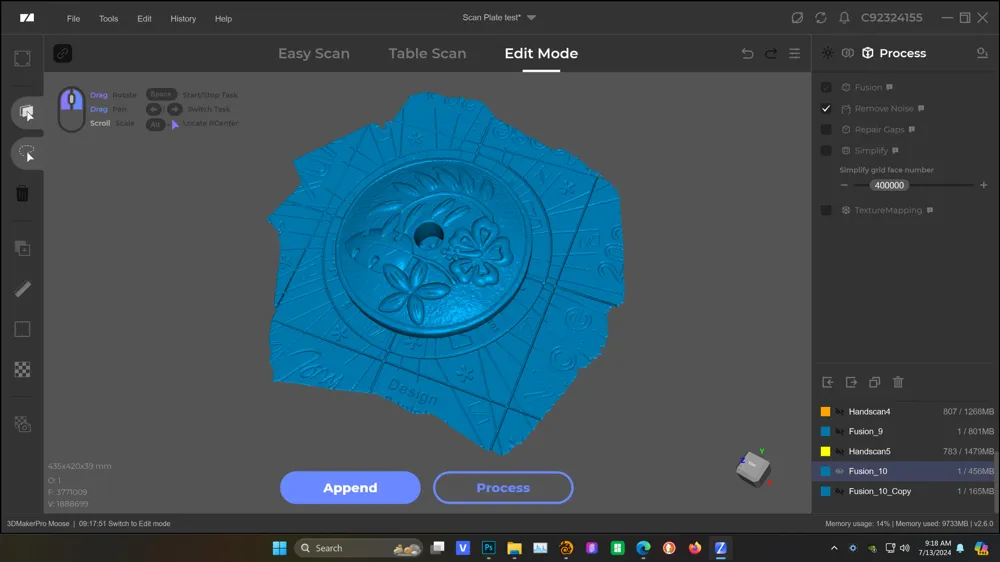The height and width of the screenshot is (562, 1000).
Task: Open the hamburger options menu in top bar
Action: [x=795, y=54]
